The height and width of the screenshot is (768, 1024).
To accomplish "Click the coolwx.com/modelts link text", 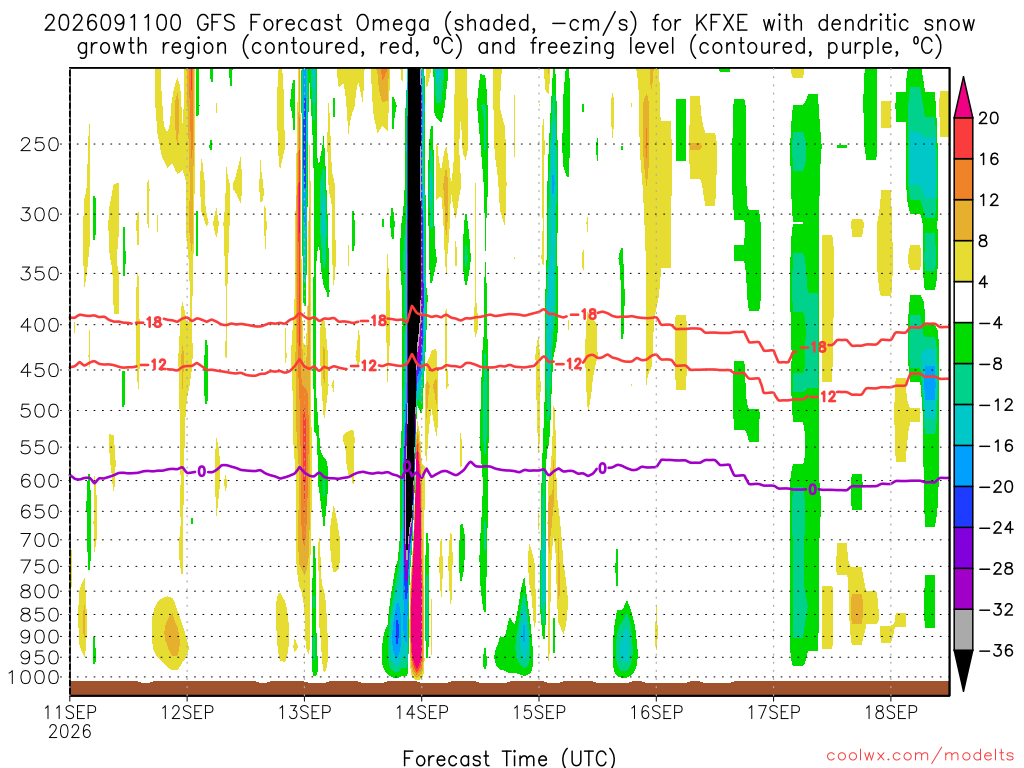I will click(920, 756).
